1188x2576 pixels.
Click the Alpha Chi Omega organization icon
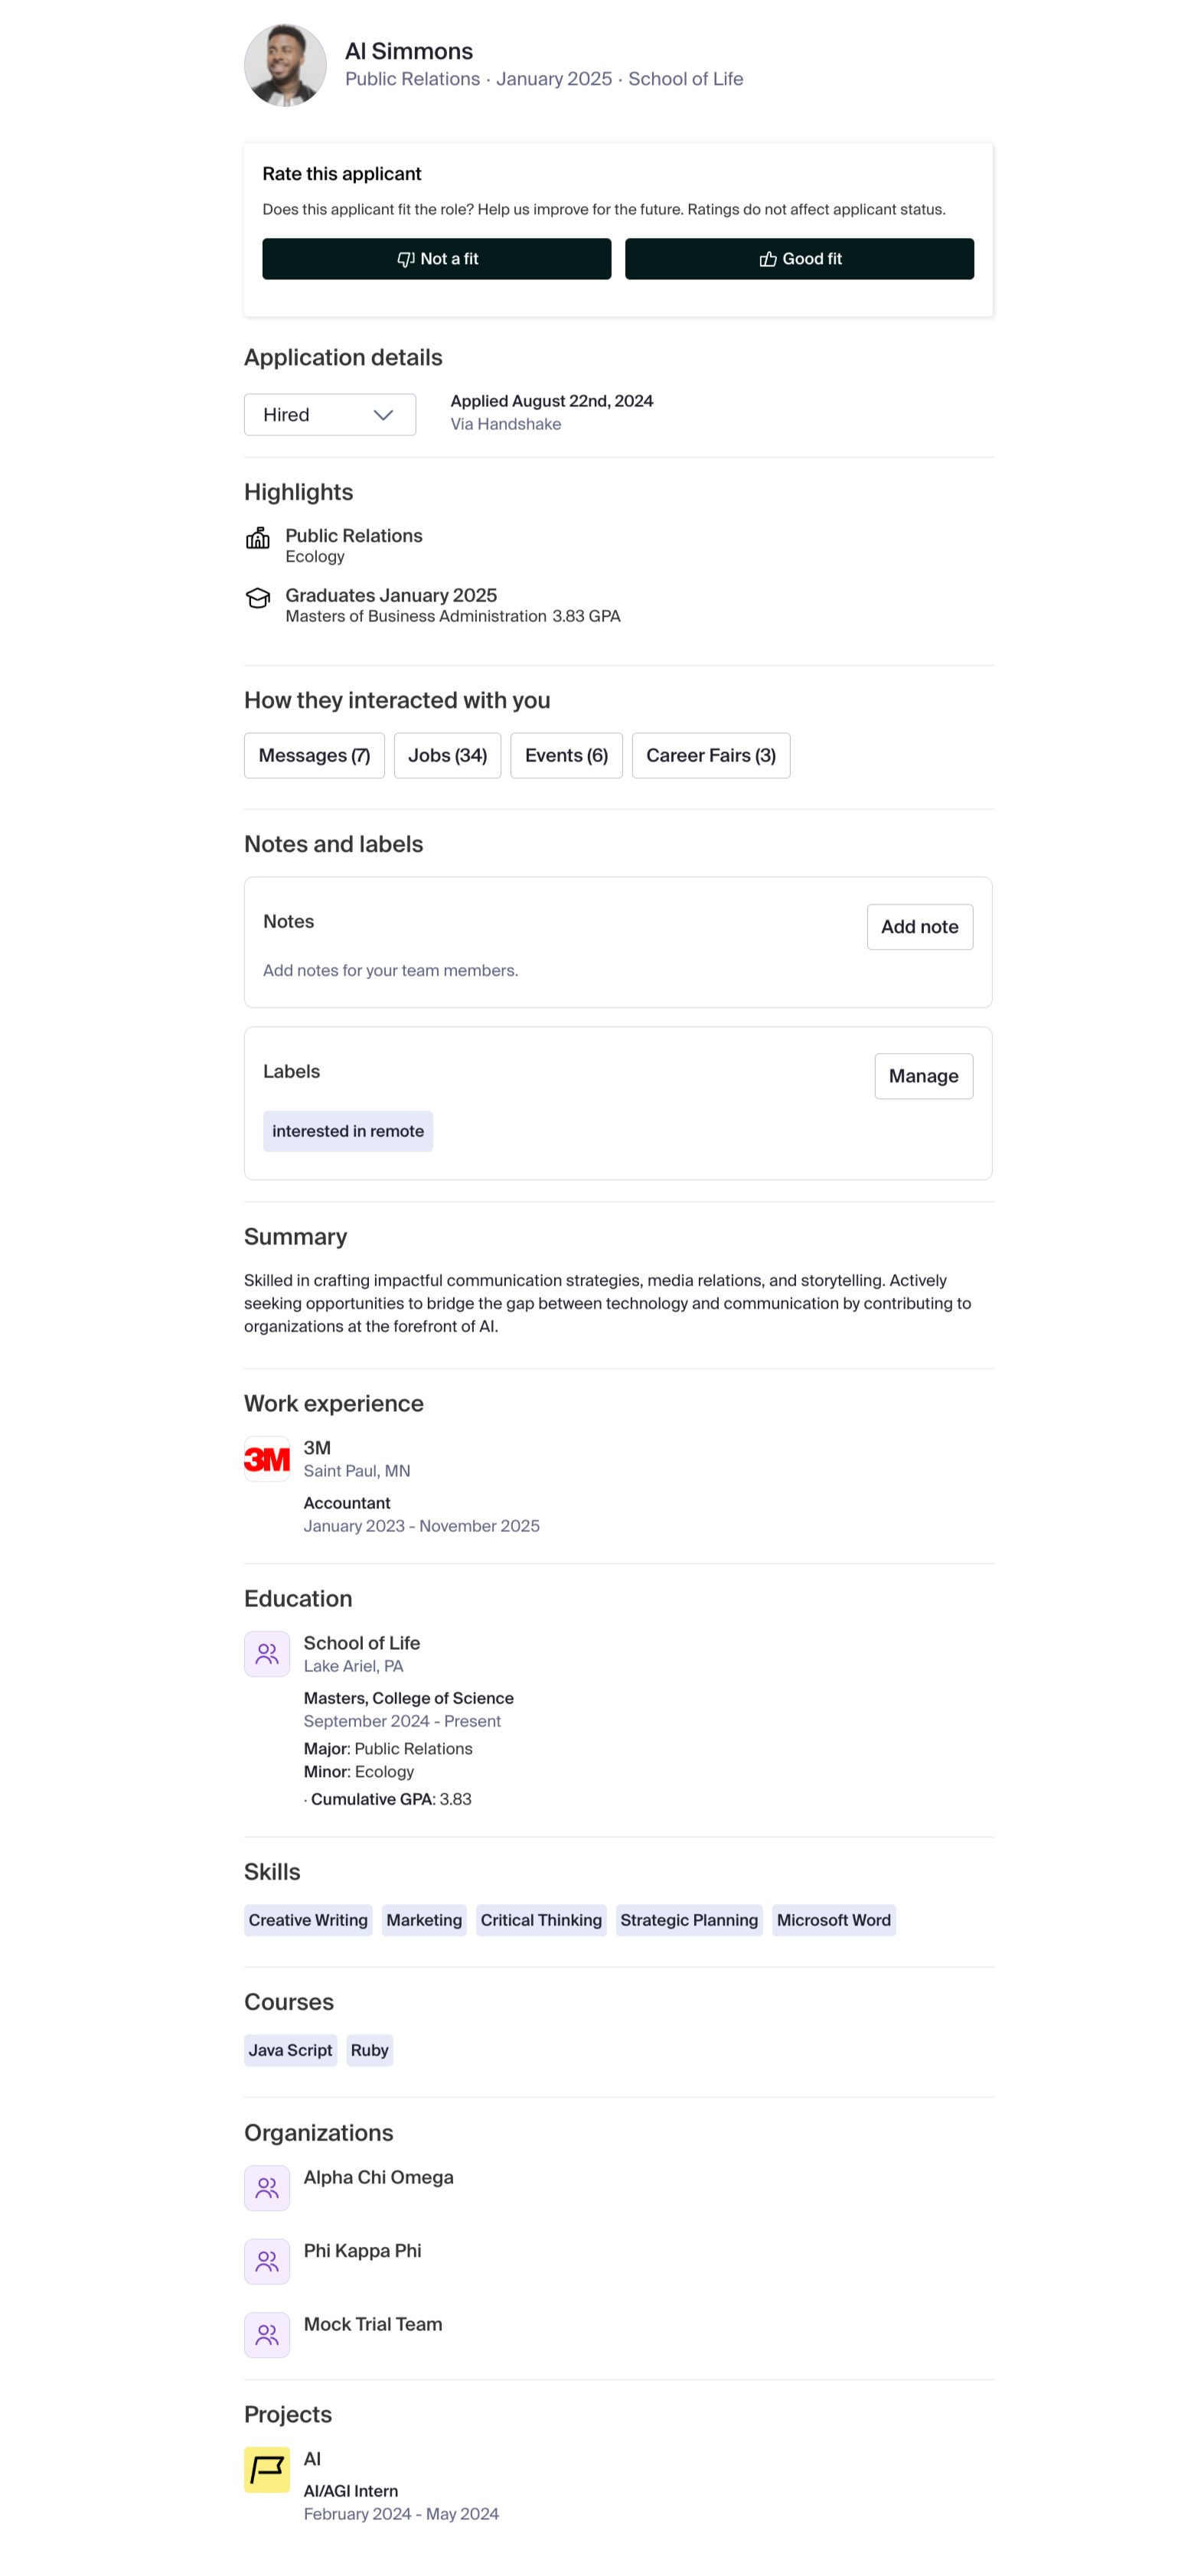(x=267, y=2188)
